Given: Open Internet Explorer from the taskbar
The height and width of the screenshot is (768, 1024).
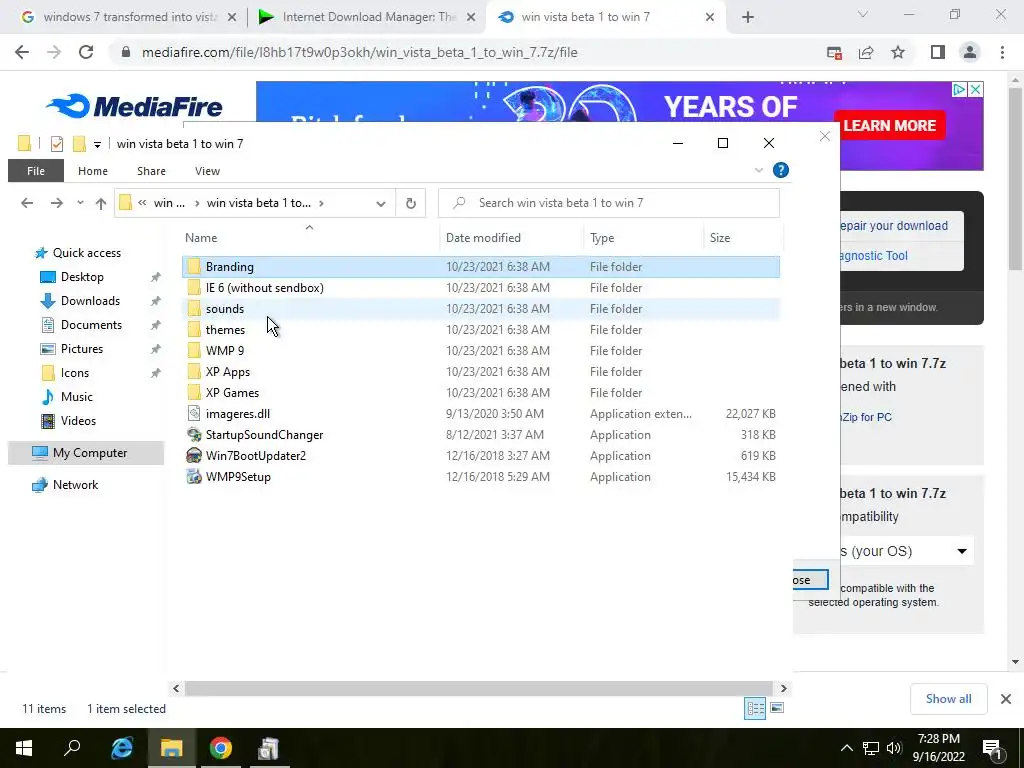Looking at the screenshot, I should pyautogui.click(x=122, y=748).
